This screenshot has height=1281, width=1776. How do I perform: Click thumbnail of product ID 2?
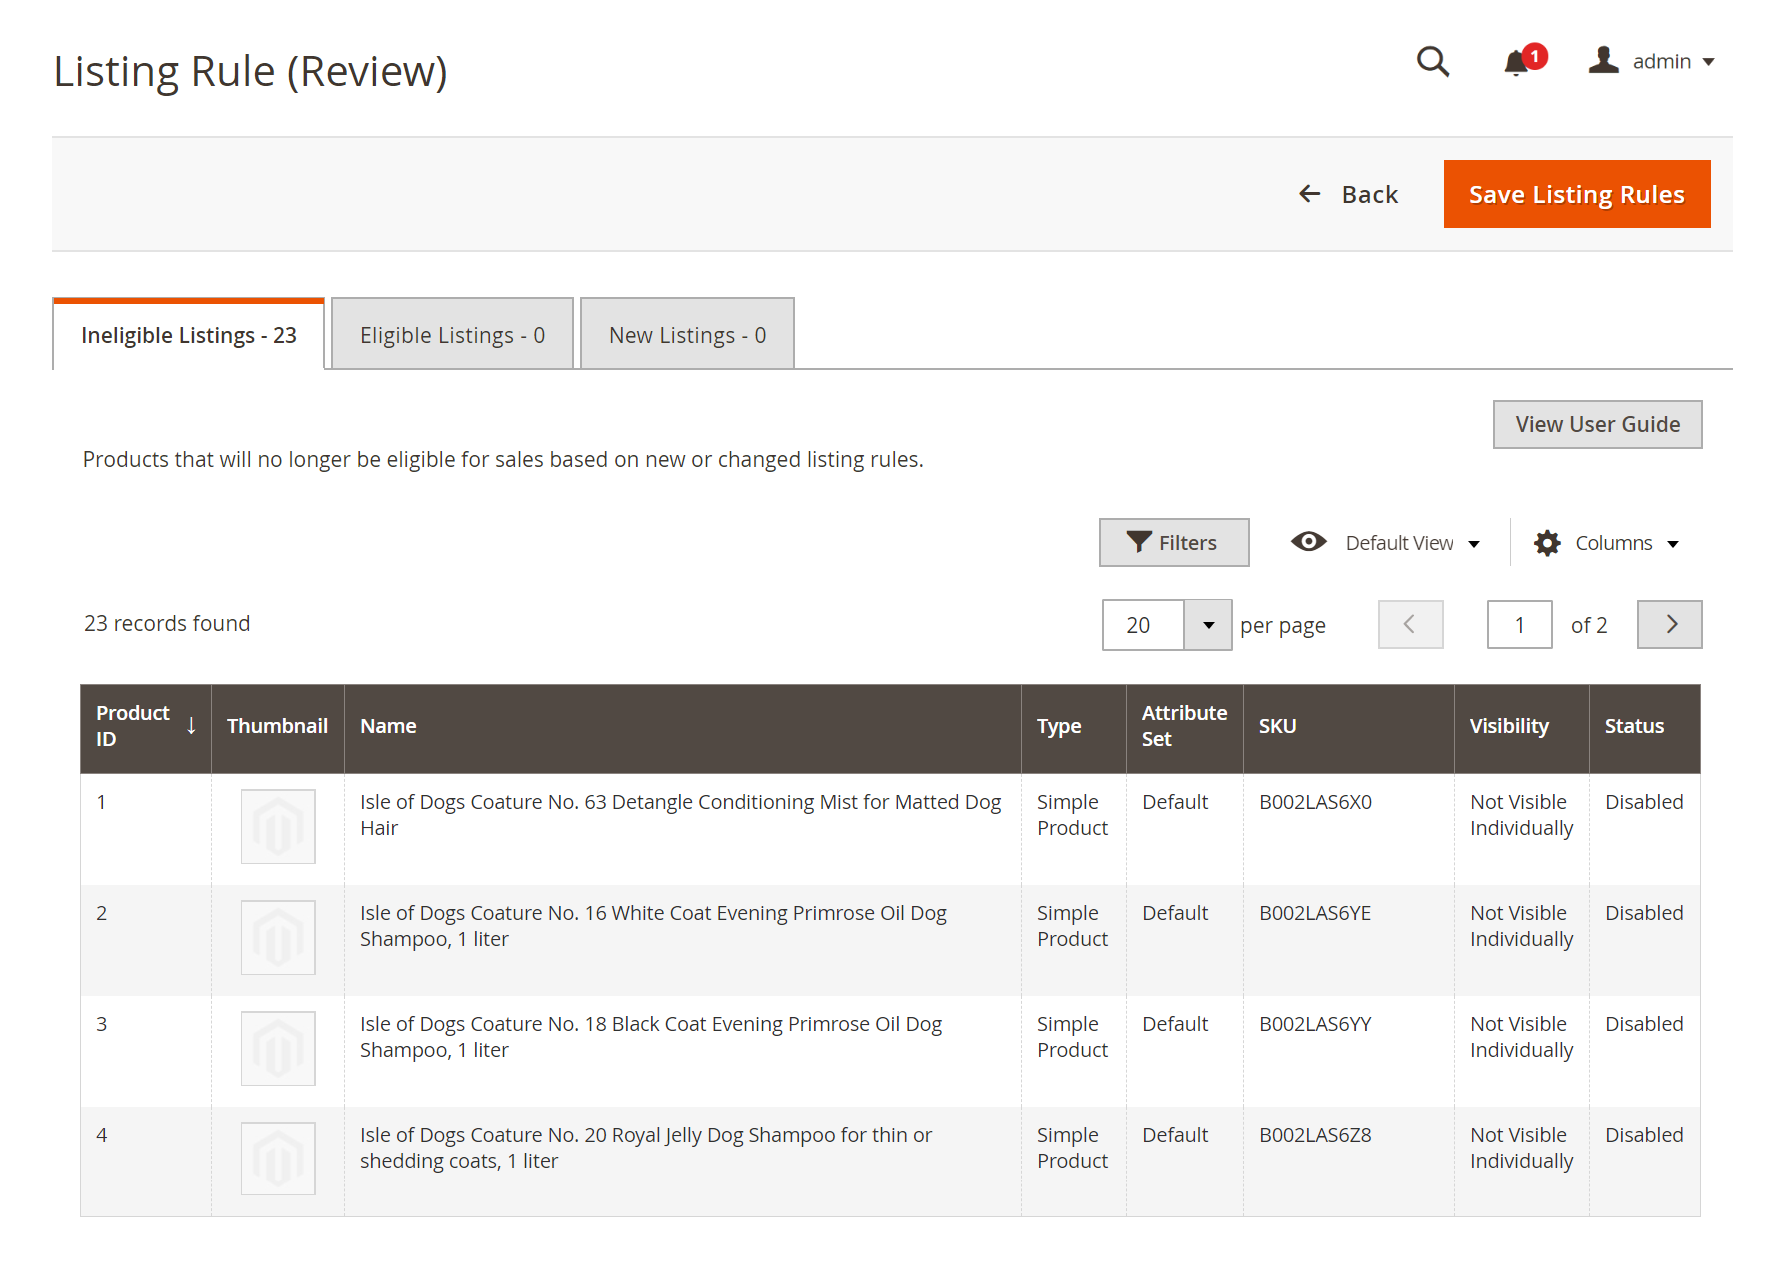(278, 937)
